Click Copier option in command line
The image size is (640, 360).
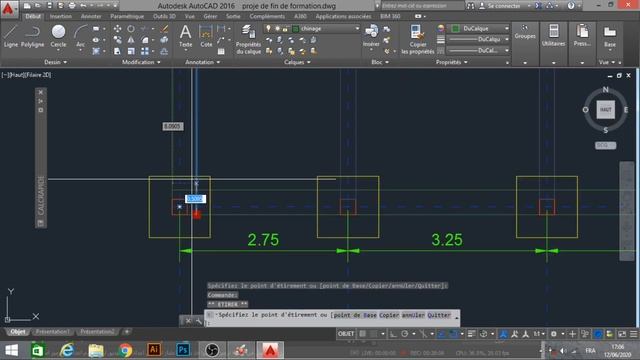pyautogui.click(x=389, y=315)
